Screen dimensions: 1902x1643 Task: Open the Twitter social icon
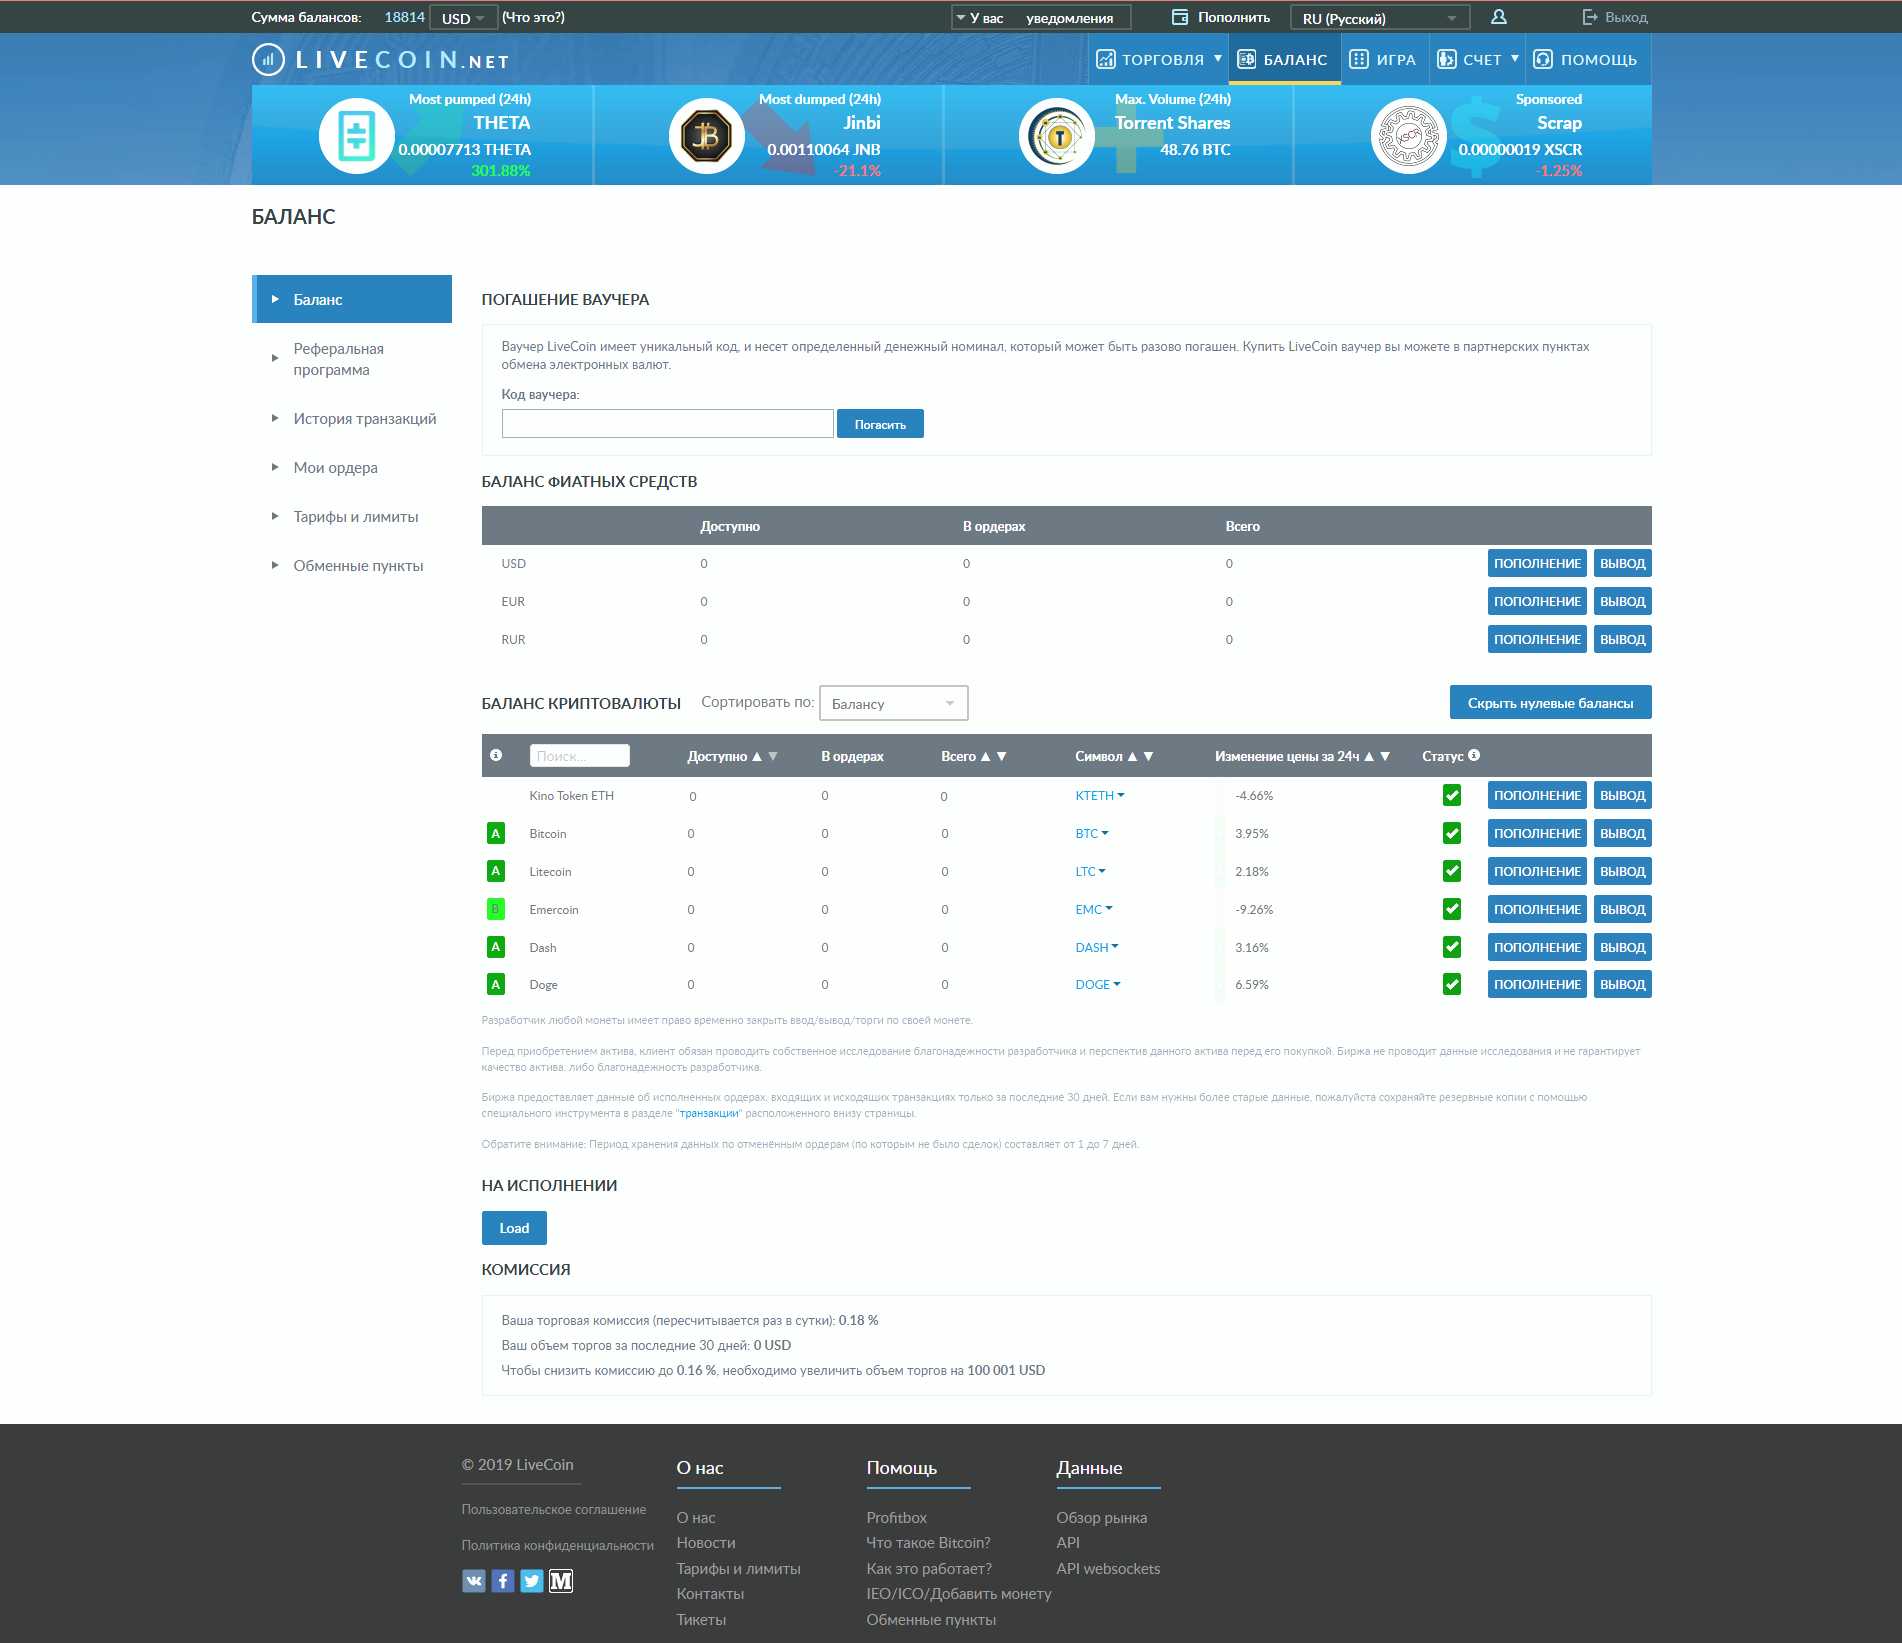(x=532, y=1580)
